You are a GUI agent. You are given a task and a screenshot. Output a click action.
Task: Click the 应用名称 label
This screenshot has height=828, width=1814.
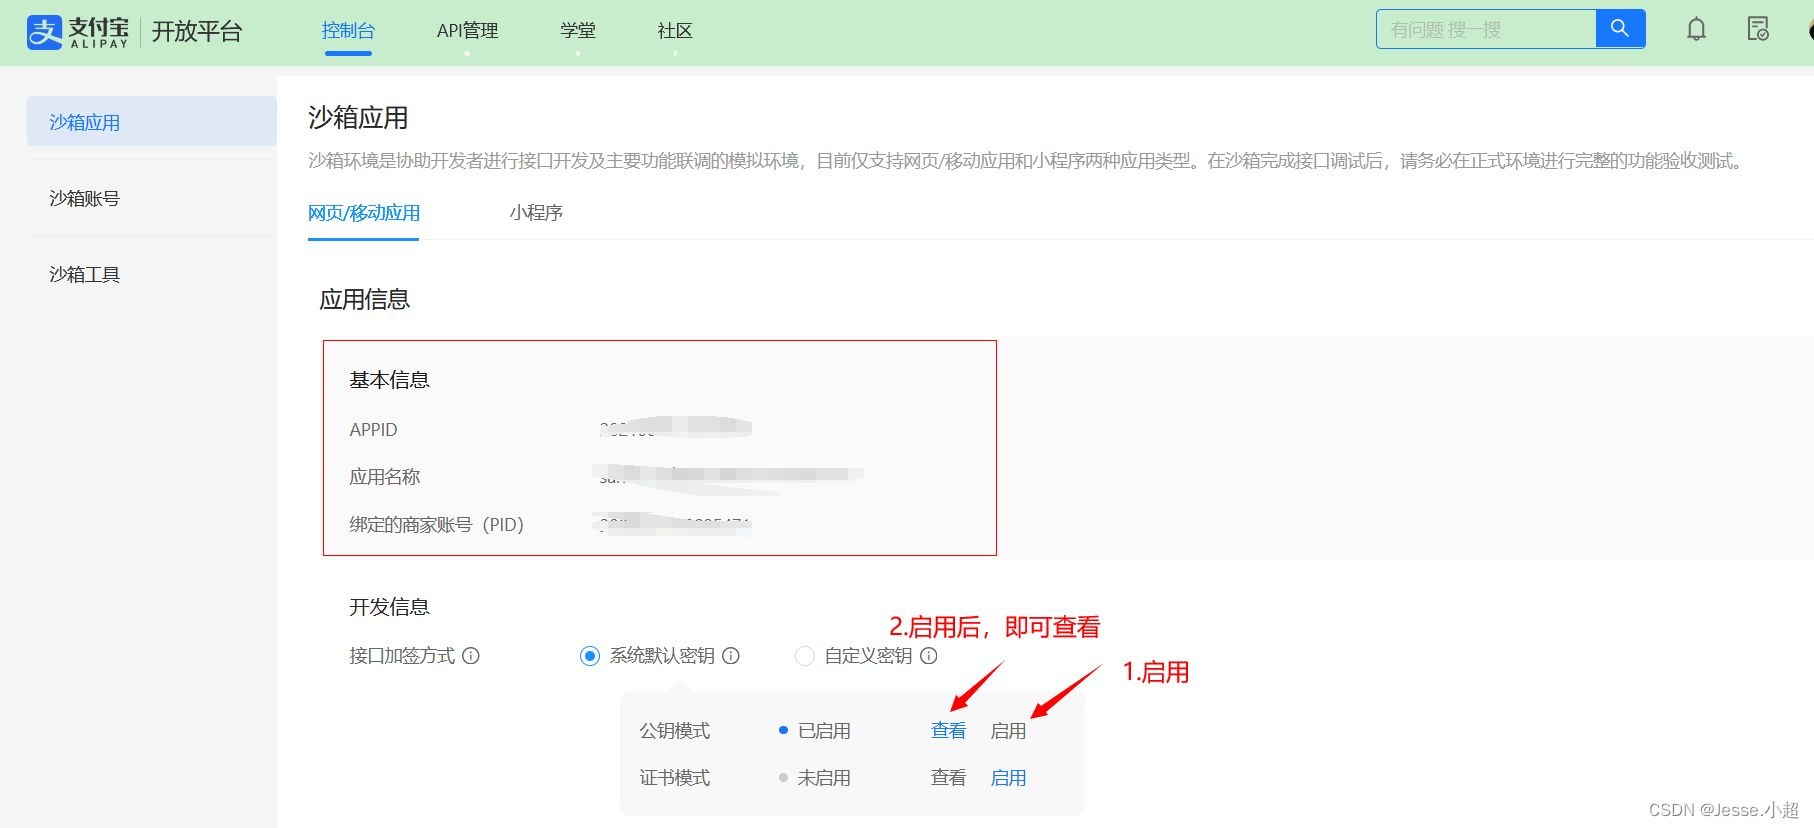coord(385,477)
